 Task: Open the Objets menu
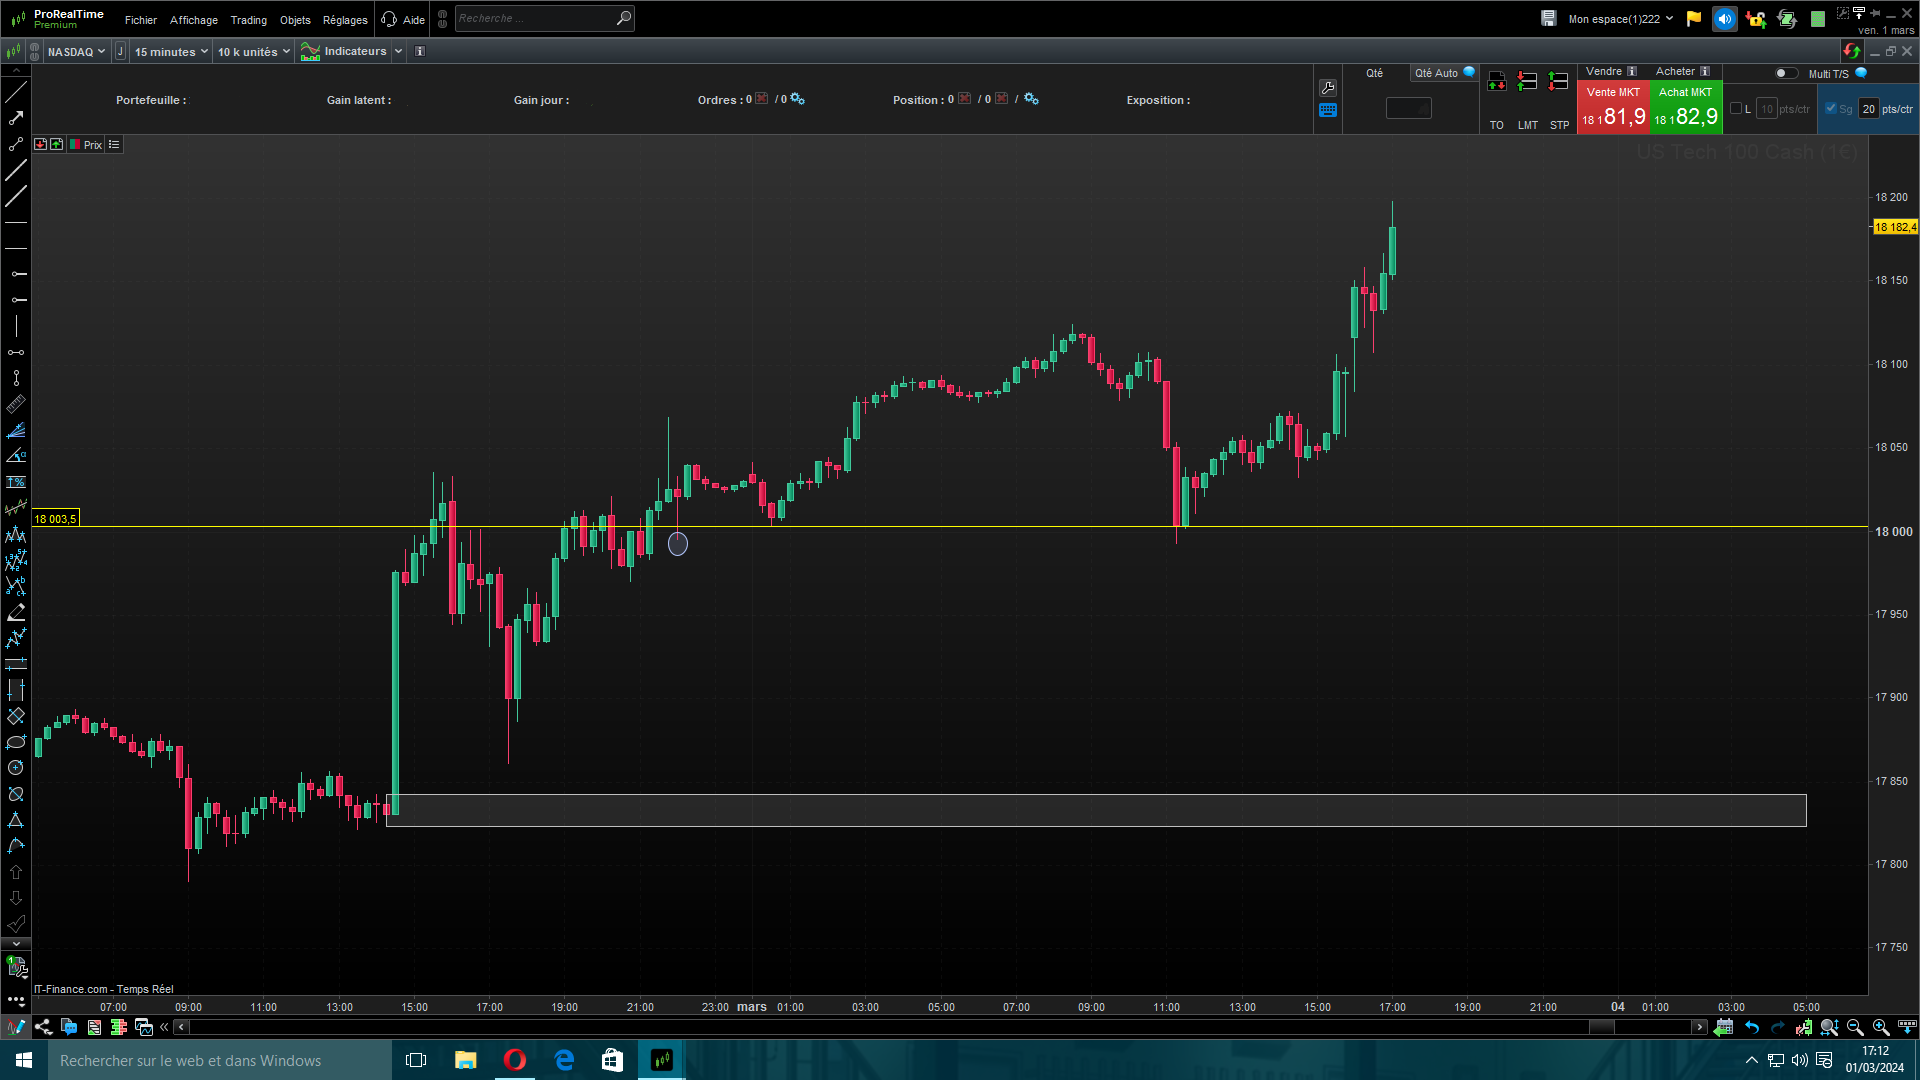click(x=295, y=20)
